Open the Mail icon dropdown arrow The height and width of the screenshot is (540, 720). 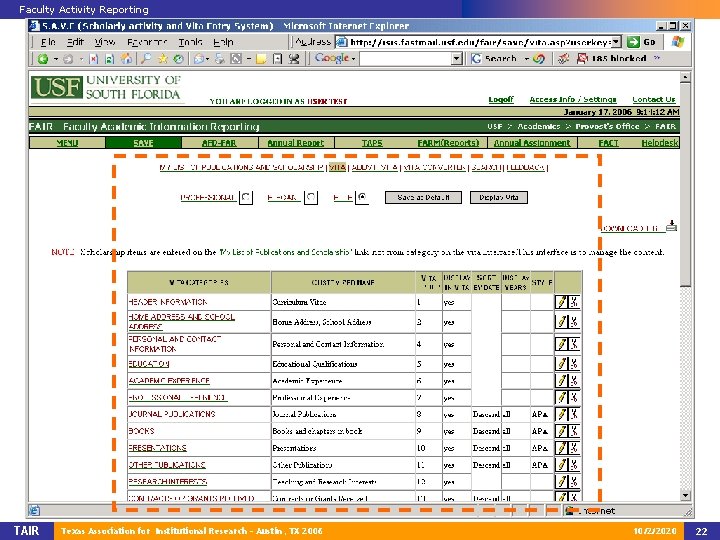coord(208,59)
